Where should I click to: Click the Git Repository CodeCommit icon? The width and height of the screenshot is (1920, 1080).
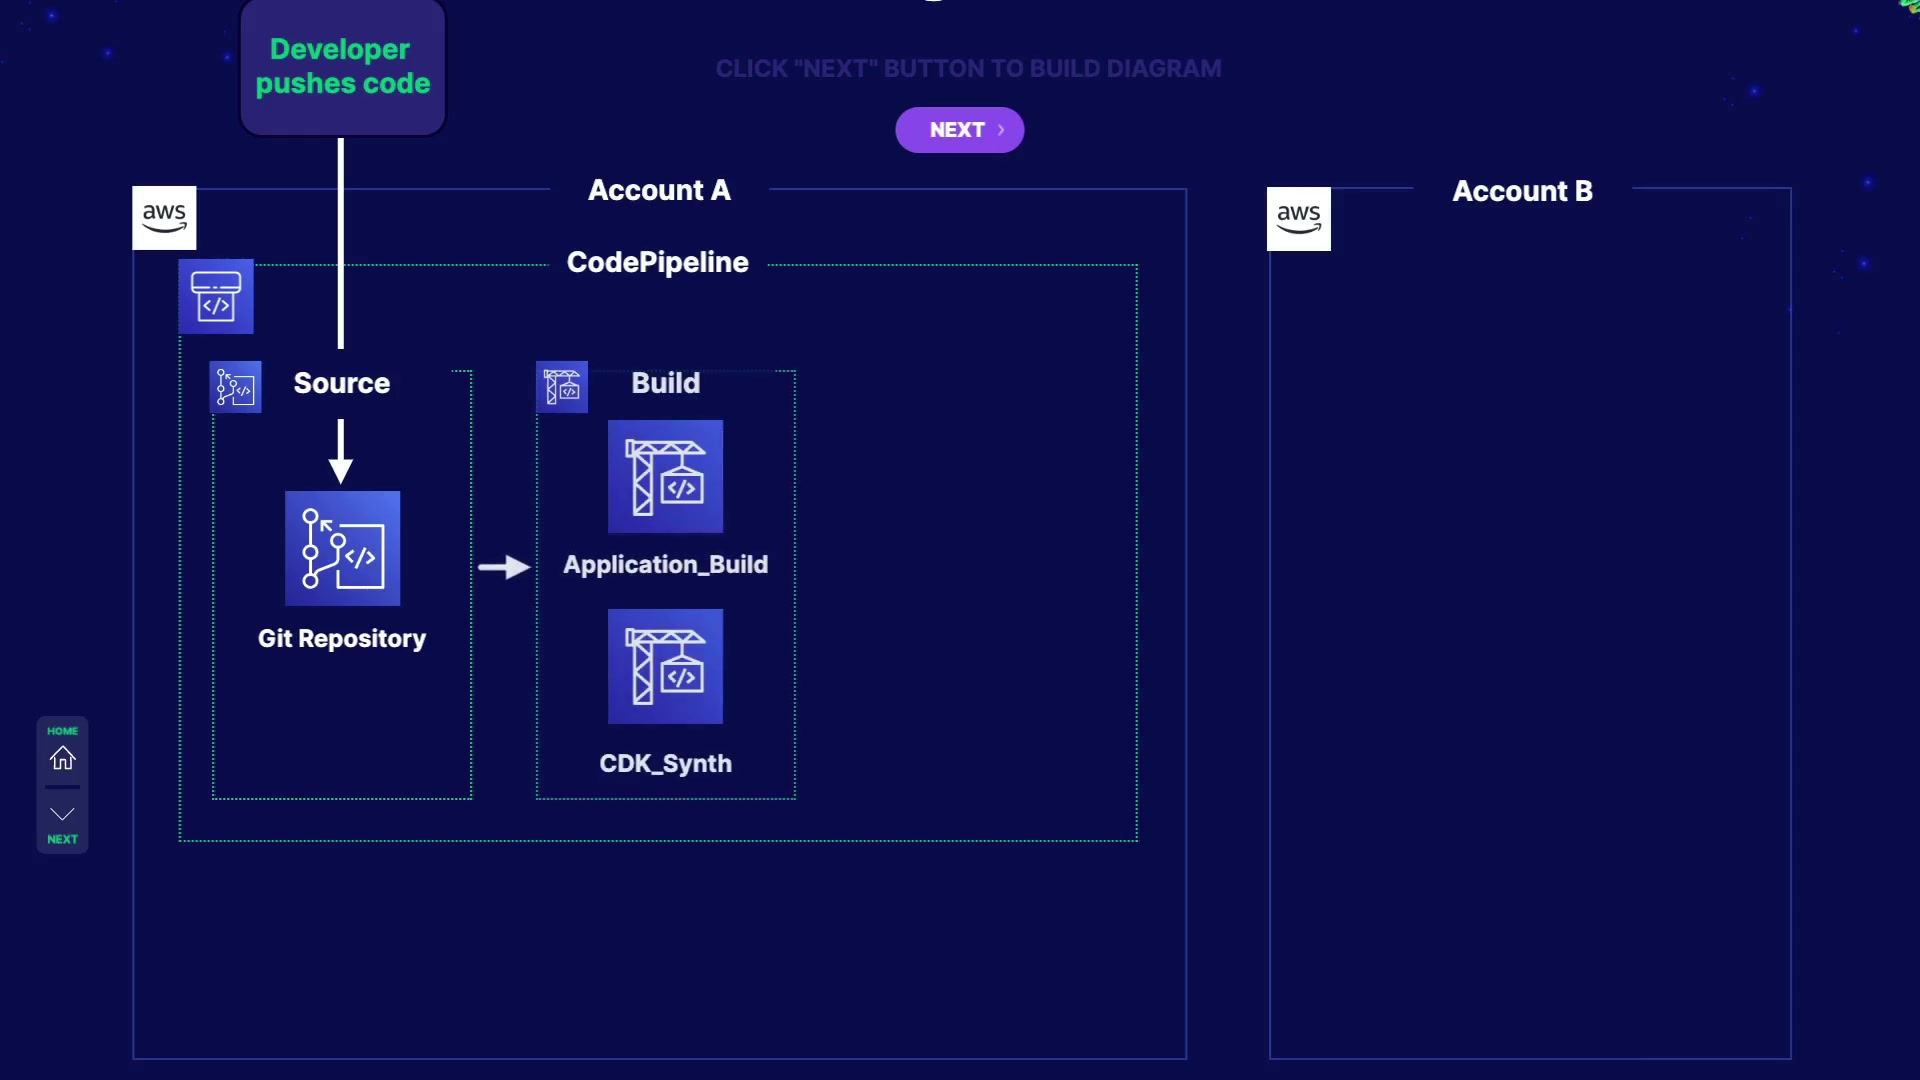pos(342,548)
